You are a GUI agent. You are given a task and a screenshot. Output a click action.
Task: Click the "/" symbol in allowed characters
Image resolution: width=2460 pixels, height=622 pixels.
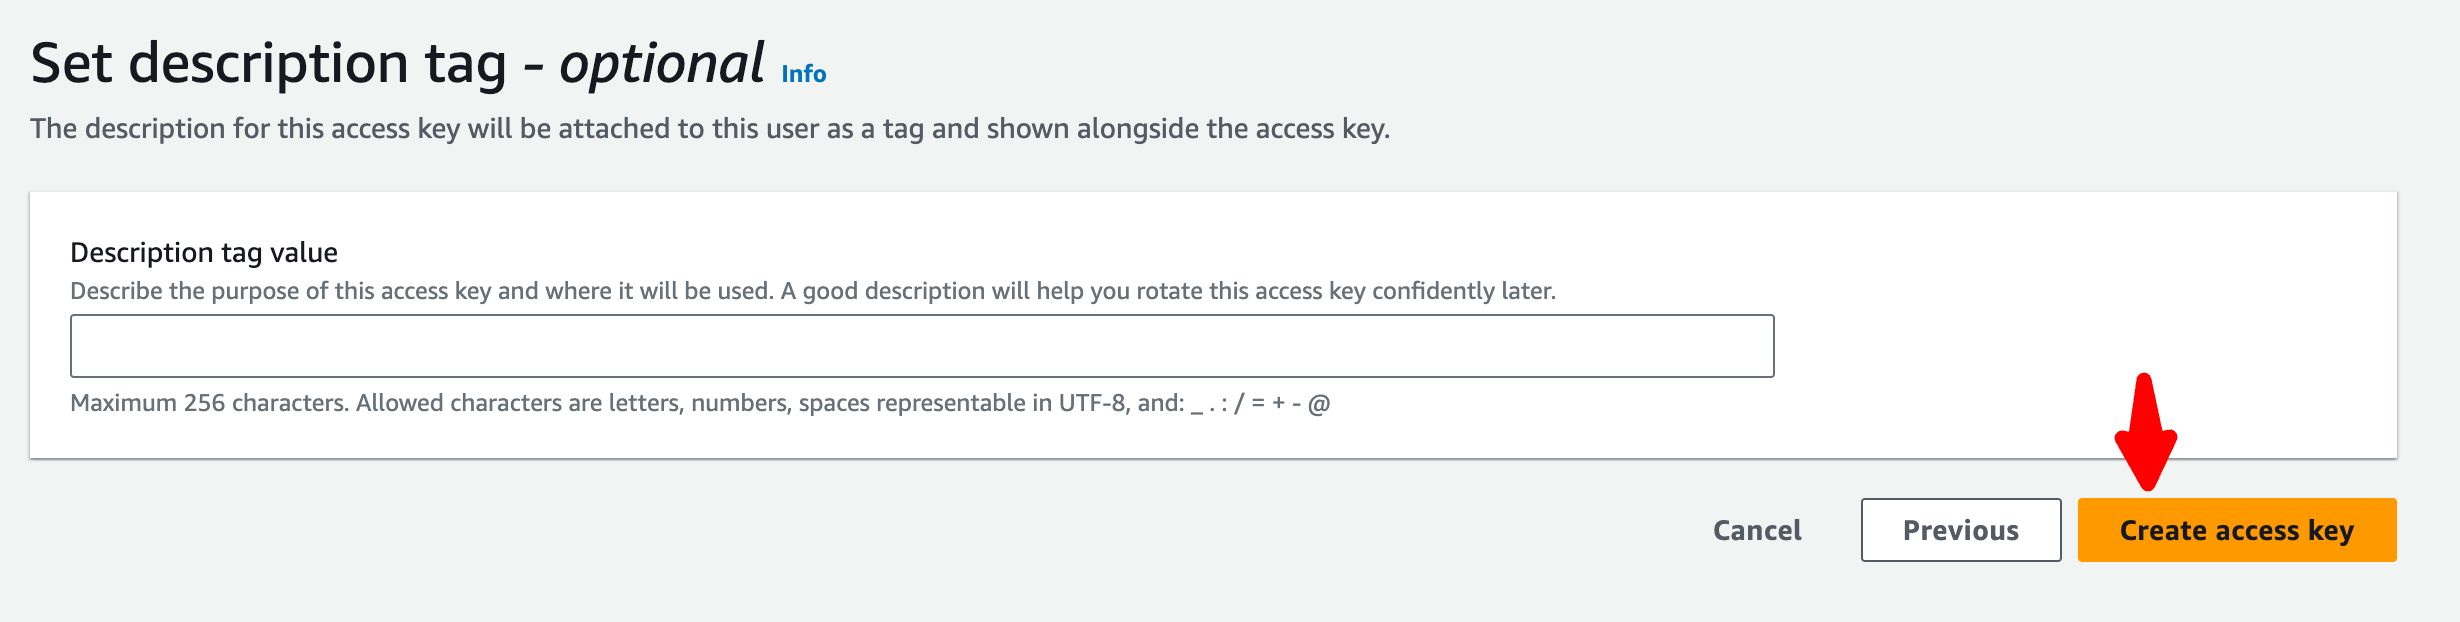pyautogui.click(x=1240, y=404)
